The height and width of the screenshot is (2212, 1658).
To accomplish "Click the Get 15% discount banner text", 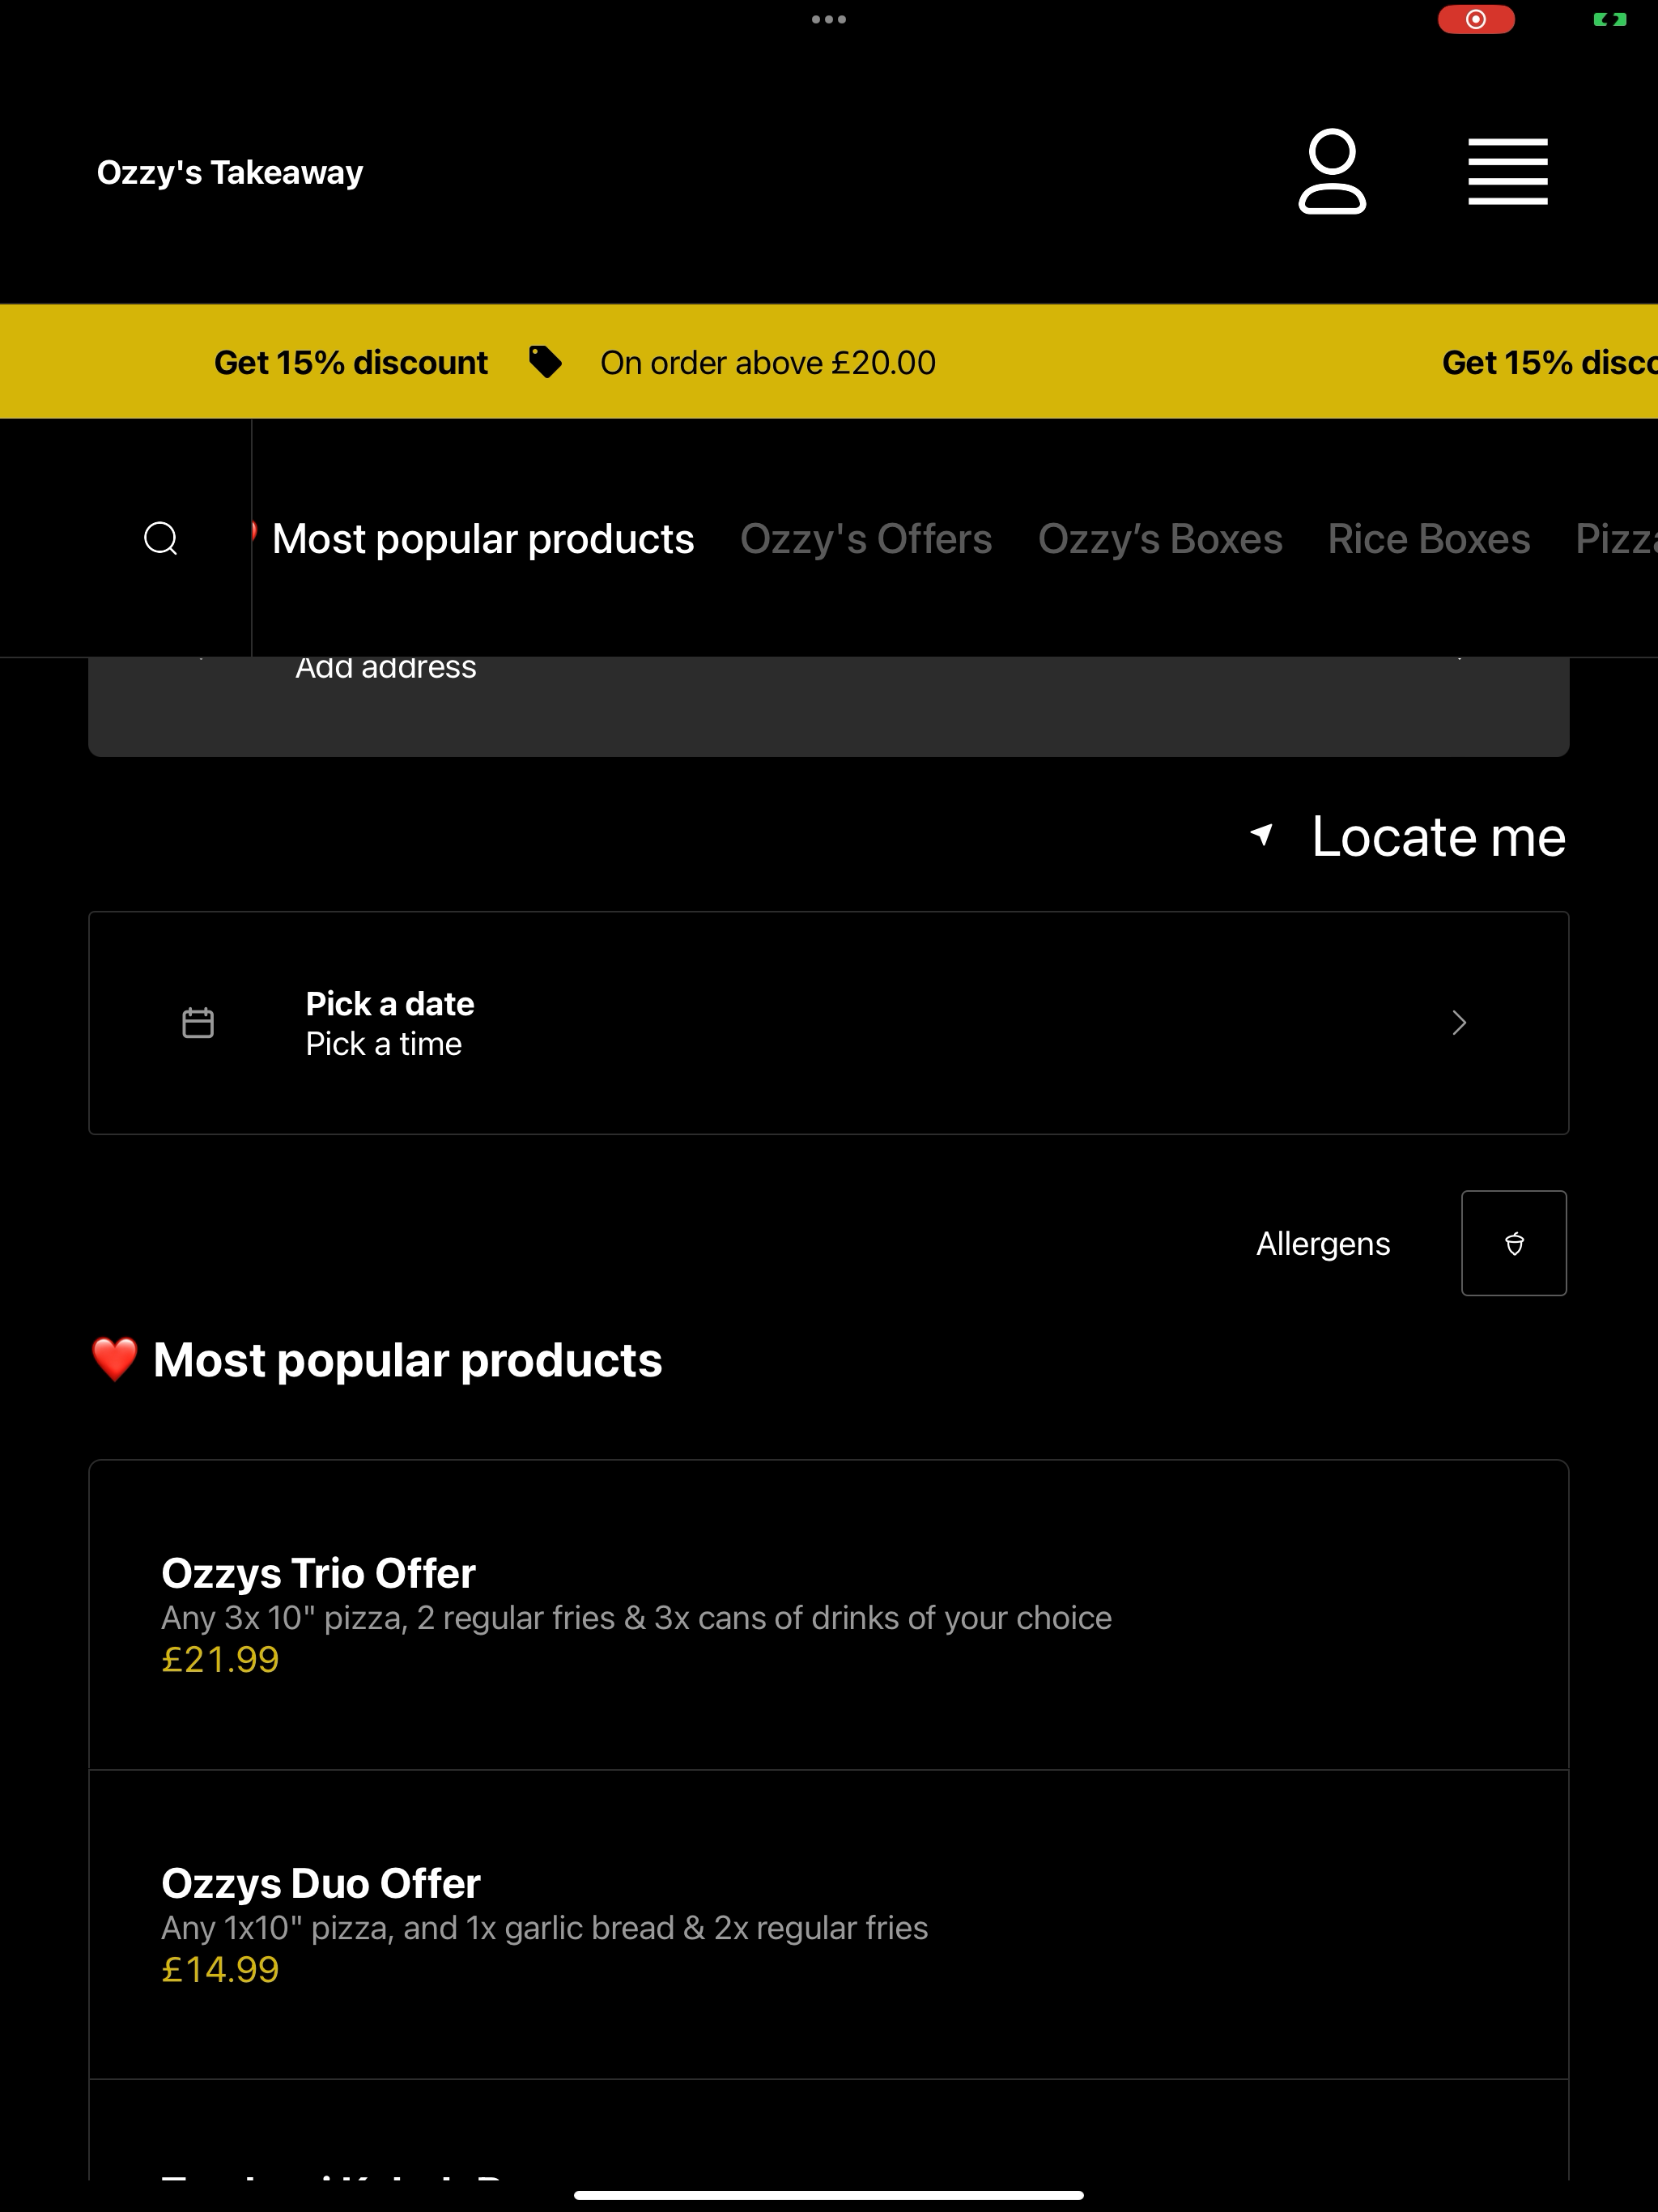I will [x=351, y=362].
